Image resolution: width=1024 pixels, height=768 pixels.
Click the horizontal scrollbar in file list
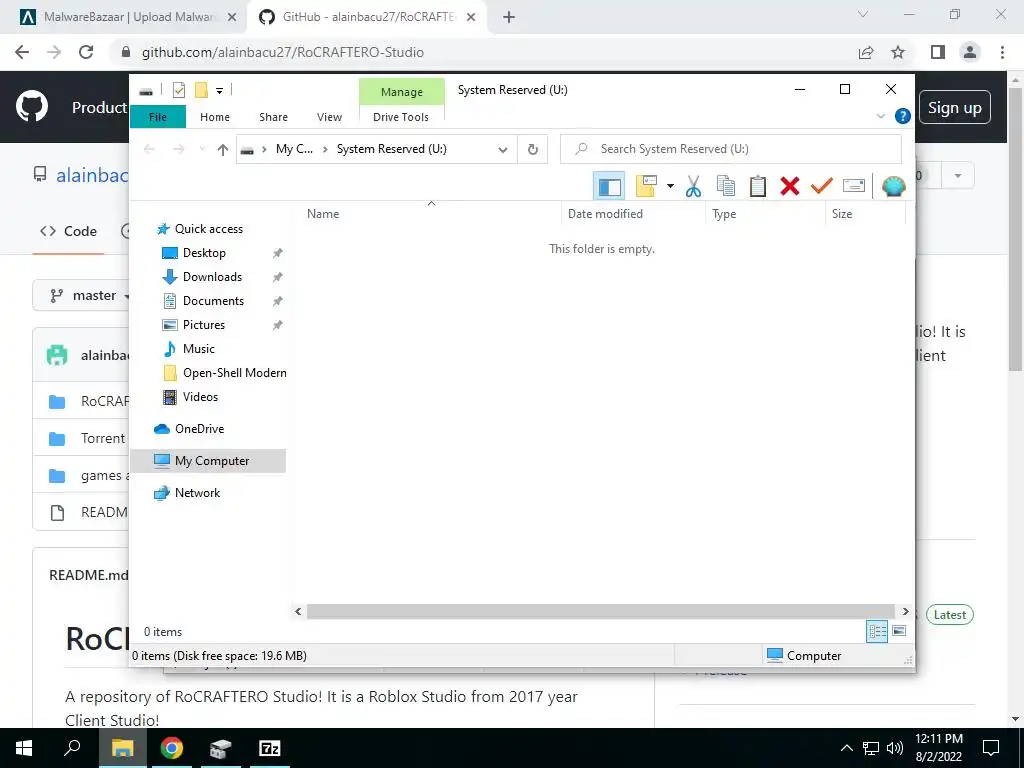pos(601,611)
